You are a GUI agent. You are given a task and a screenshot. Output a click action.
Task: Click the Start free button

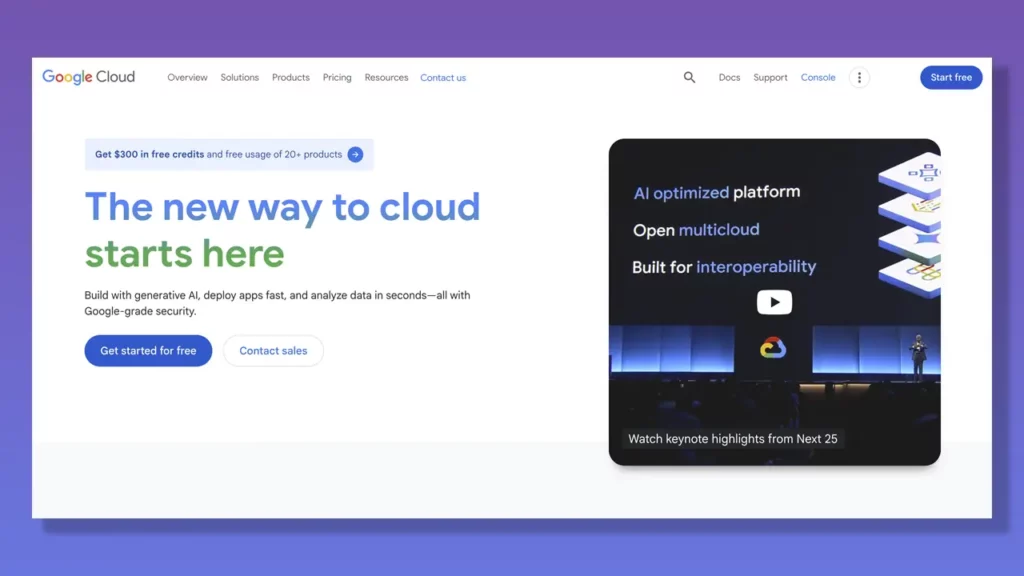coord(950,77)
